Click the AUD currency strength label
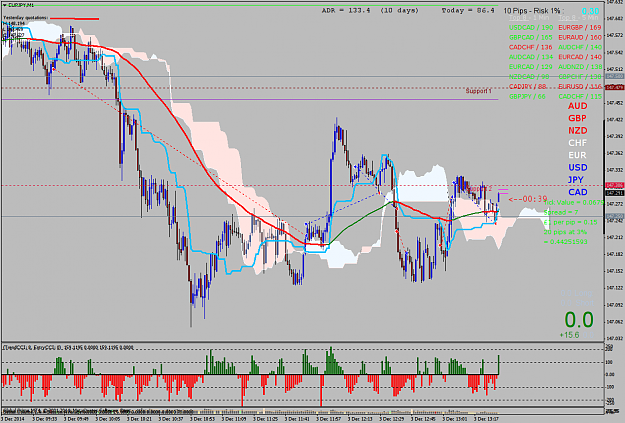 click(578, 106)
